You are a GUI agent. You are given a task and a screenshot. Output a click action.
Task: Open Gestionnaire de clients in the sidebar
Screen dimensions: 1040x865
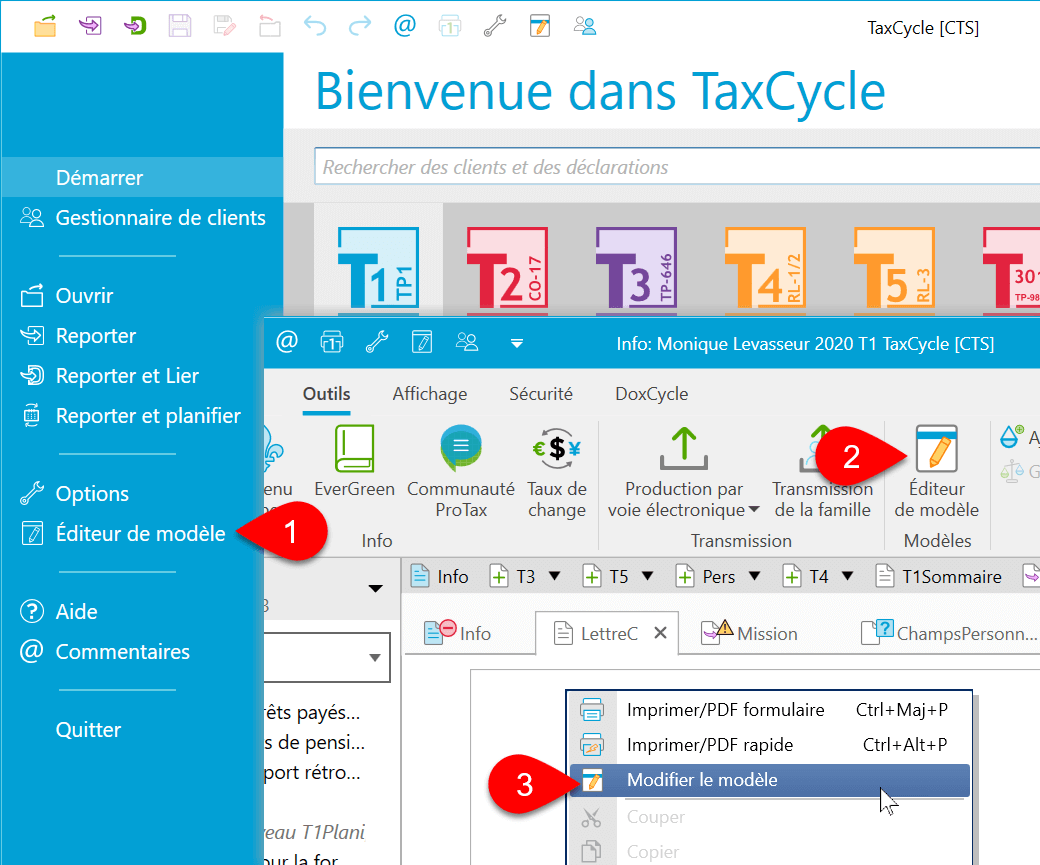142,218
